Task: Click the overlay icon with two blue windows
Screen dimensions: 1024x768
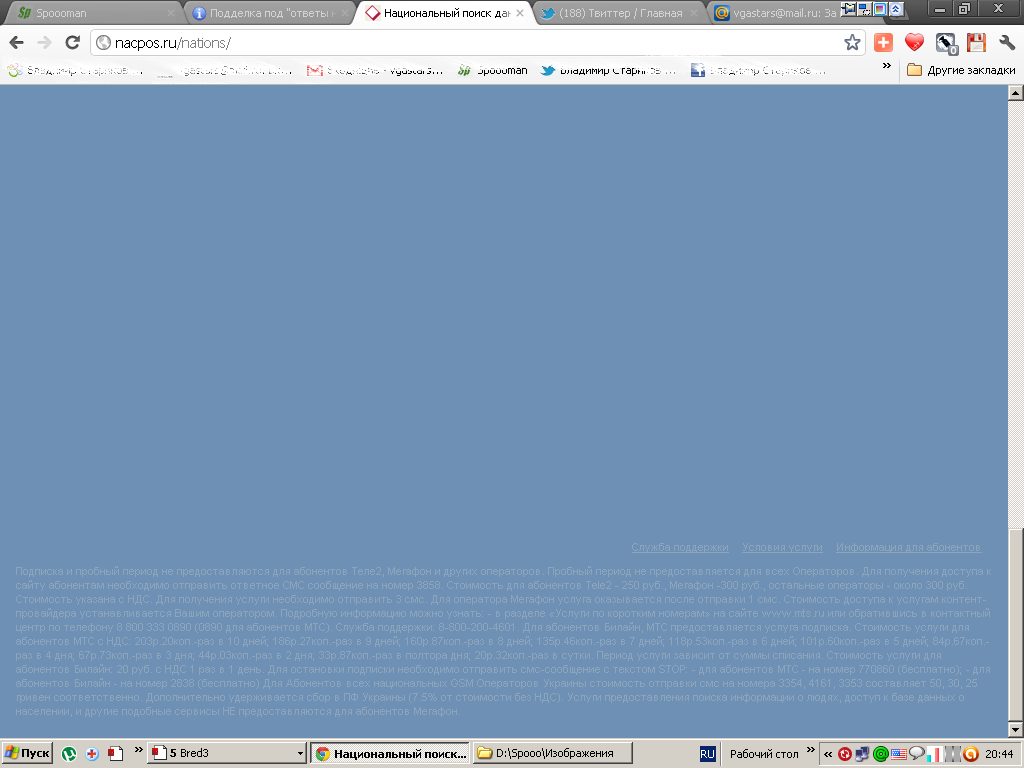Action: point(863,8)
